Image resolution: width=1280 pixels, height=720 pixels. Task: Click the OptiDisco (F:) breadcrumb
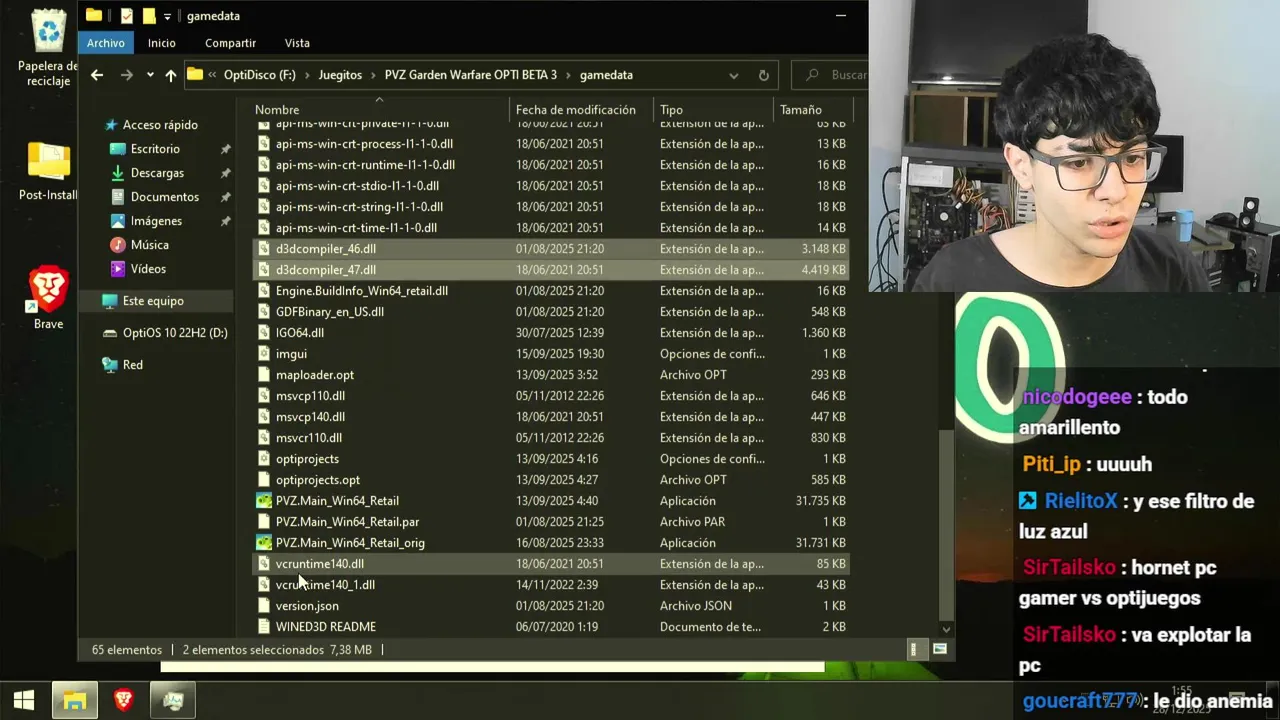click(x=259, y=75)
